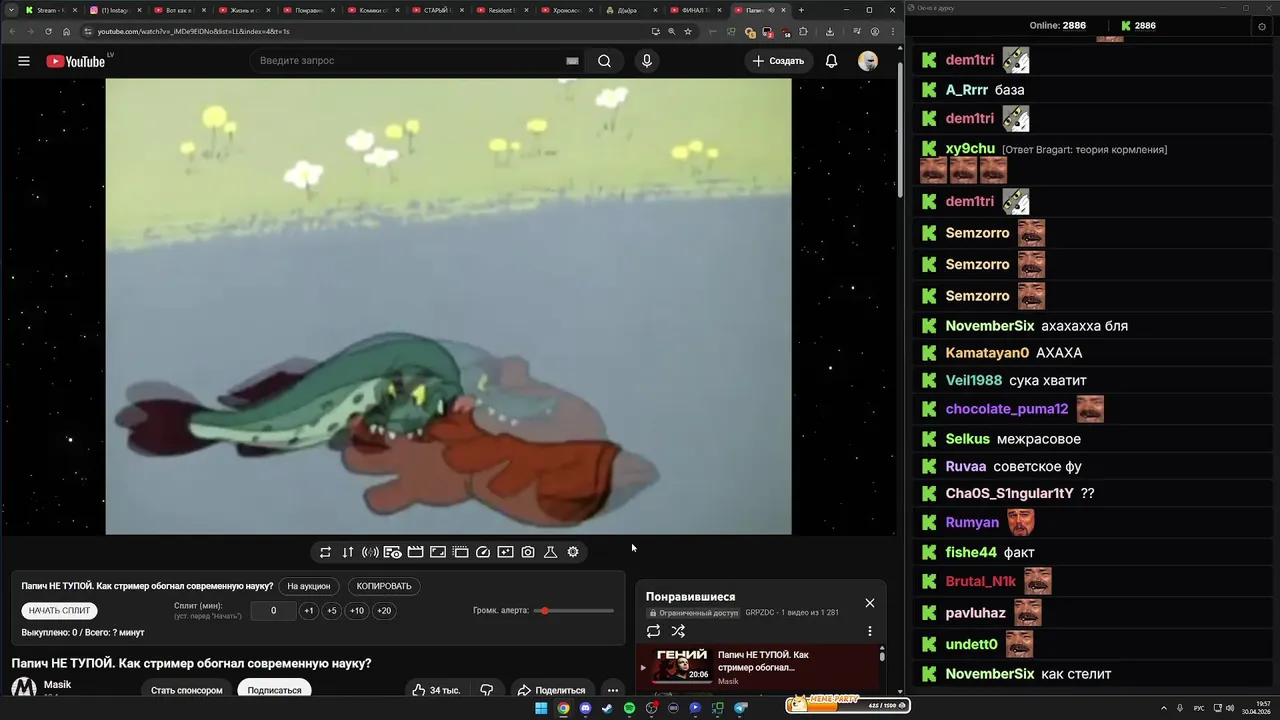Open Discord from the Windows taskbar
Screen dimensions: 1280x720
coord(585,708)
